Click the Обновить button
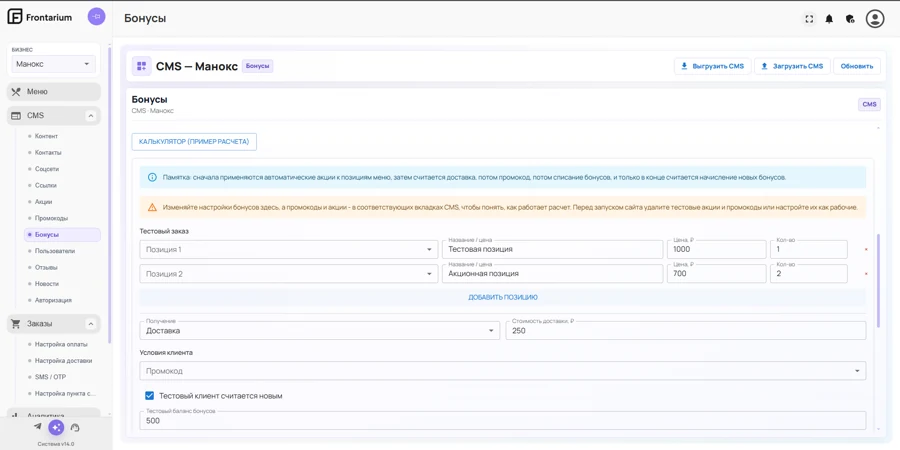Image resolution: width=900 pixels, height=450 pixels. tap(857, 66)
